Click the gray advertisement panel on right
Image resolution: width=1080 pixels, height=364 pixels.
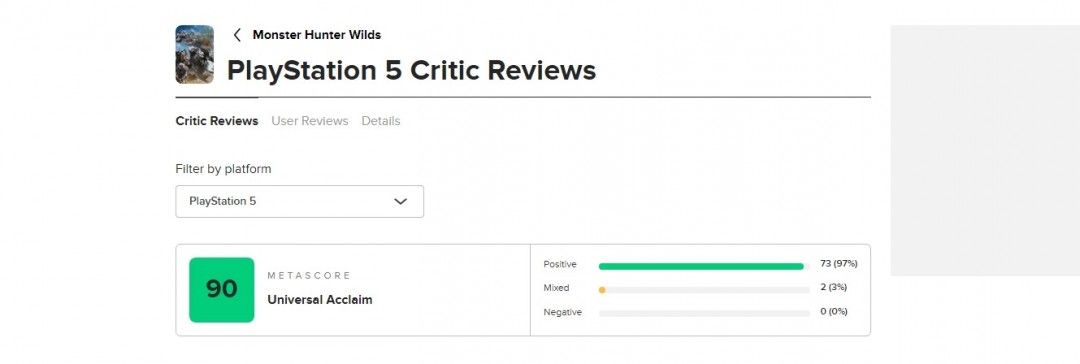(x=985, y=151)
